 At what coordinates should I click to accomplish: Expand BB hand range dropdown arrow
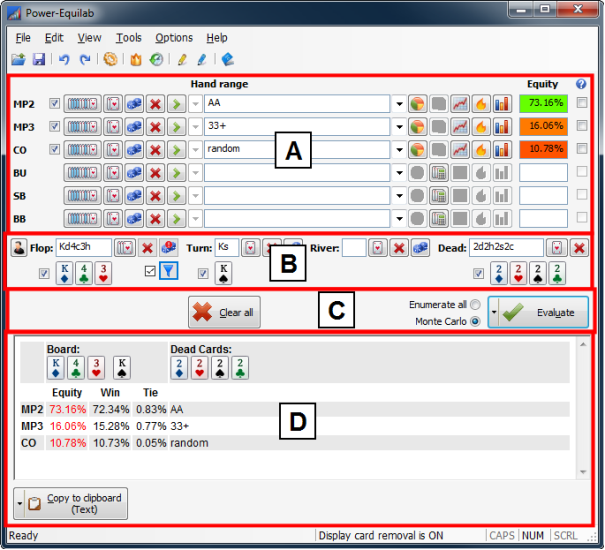[x=399, y=219]
